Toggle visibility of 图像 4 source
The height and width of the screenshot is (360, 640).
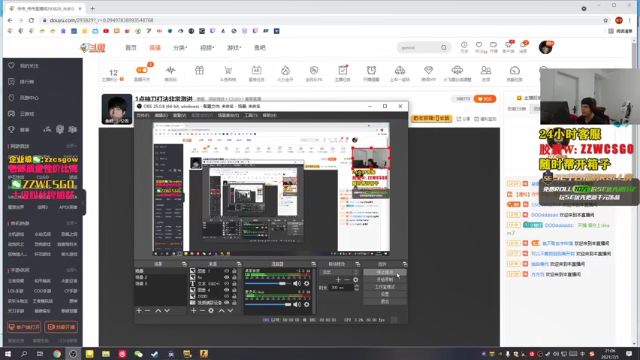[227, 290]
